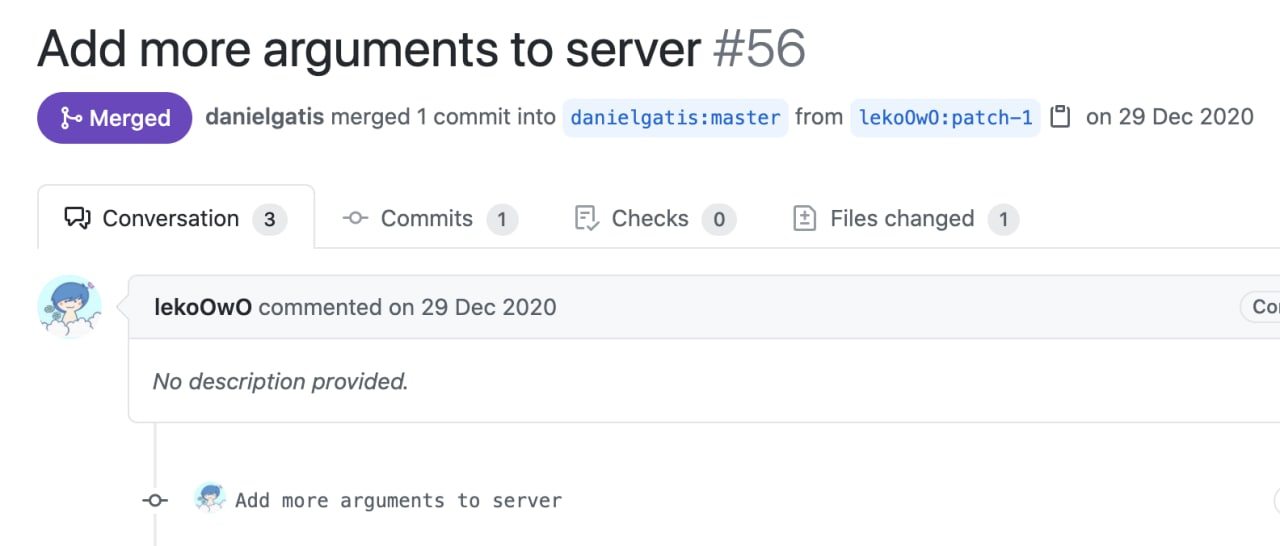Open the danielgatis:master branch link
This screenshot has width=1280, height=546.
(675, 117)
